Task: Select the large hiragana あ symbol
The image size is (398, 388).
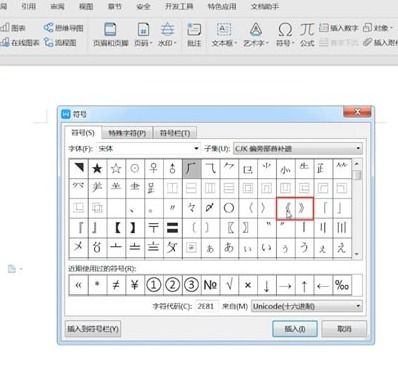Action: point(229,248)
